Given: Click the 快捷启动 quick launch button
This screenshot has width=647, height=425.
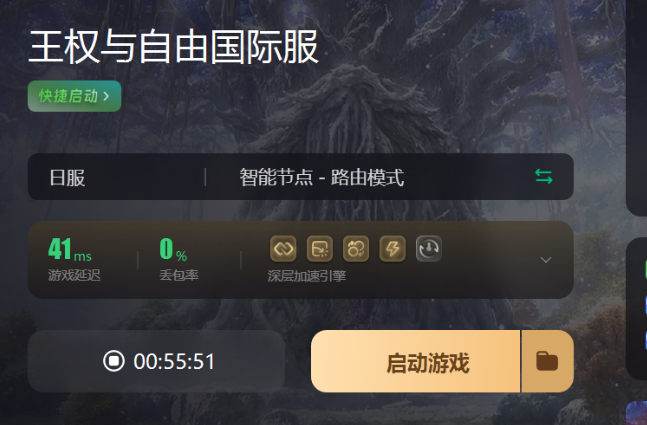Looking at the screenshot, I should (x=74, y=96).
